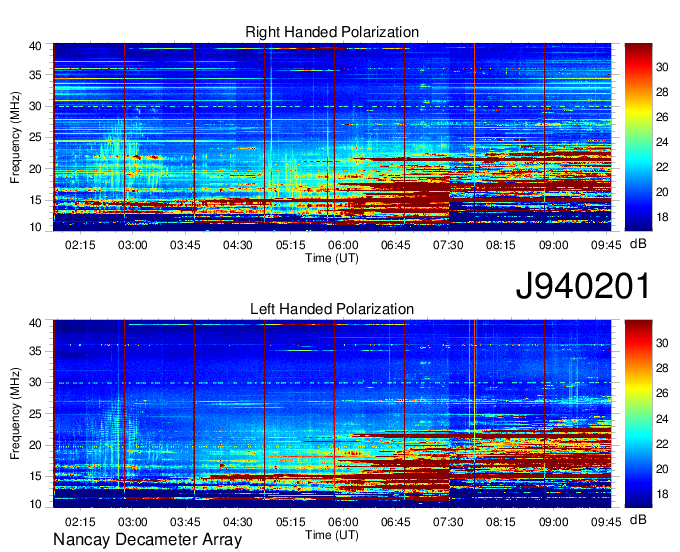Image resolution: width=680 pixels, height=552 pixels.
Task: Click the 15 MHz tick on Left Handed plot
Action: click(x=35, y=477)
